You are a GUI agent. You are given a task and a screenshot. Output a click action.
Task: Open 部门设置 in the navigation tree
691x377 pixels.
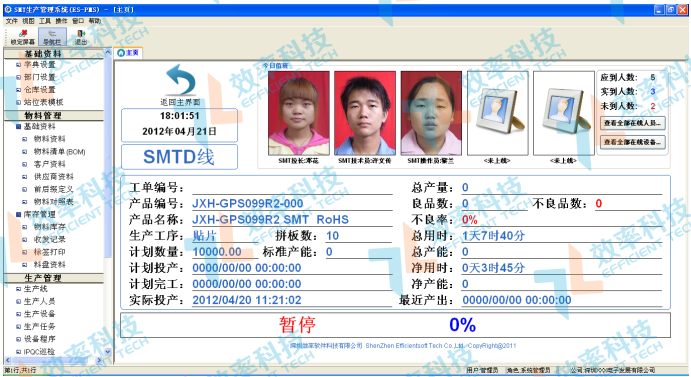coord(40,77)
